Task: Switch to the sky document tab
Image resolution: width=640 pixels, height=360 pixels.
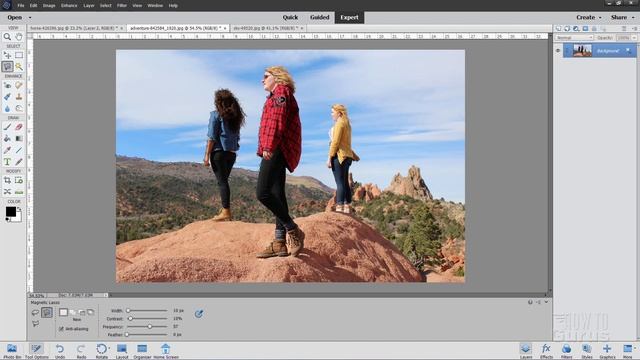Action: pos(265,28)
